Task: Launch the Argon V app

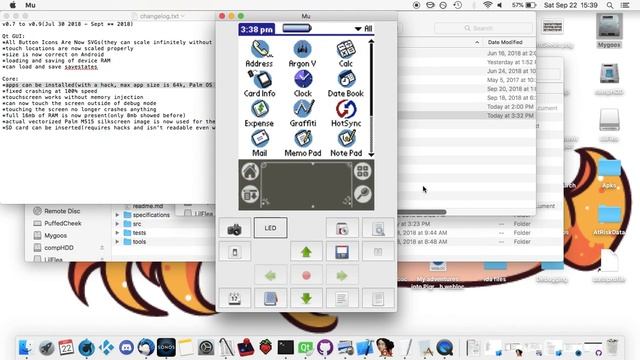Action: [302, 54]
